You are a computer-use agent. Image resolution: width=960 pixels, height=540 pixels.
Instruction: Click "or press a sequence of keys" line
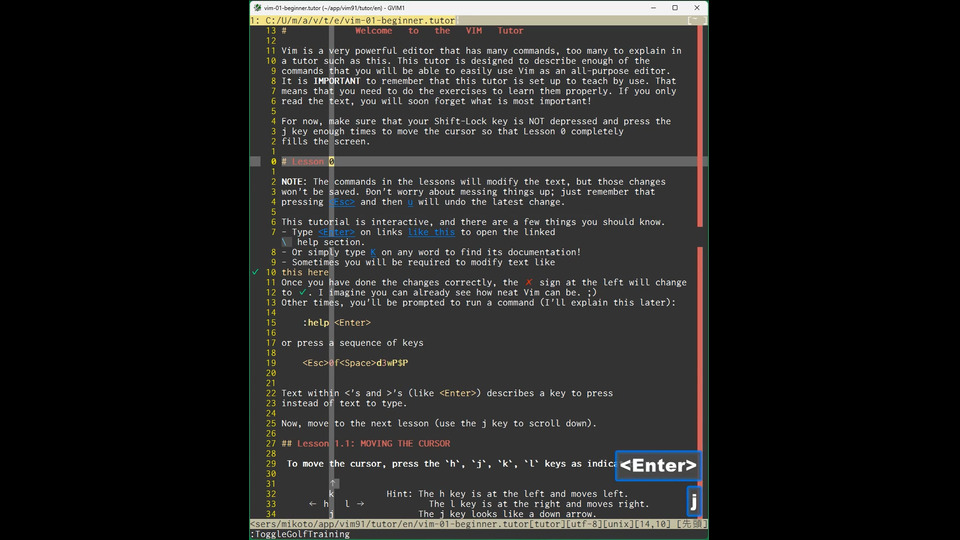click(x=352, y=343)
